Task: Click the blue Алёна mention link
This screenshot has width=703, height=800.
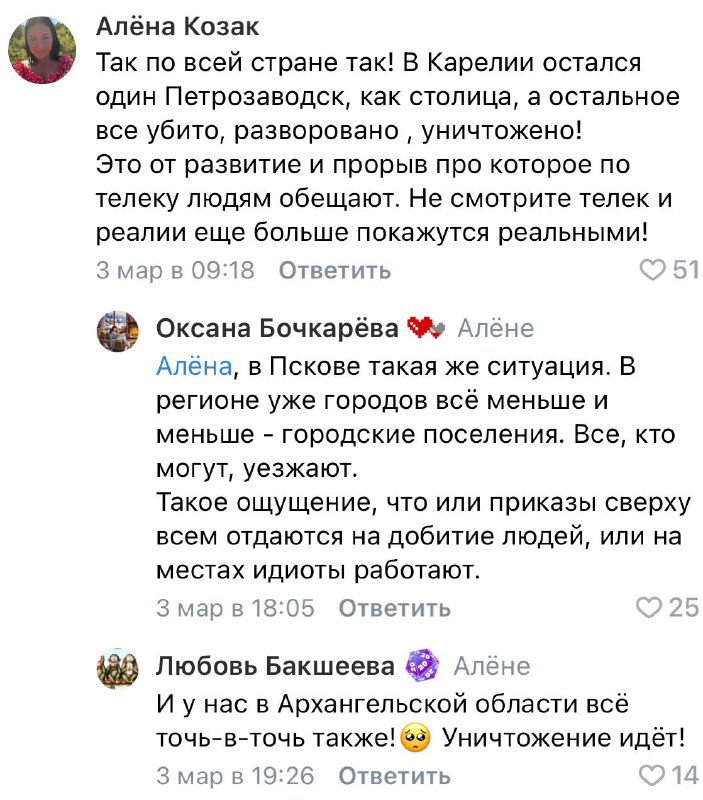Action: click(194, 366)
